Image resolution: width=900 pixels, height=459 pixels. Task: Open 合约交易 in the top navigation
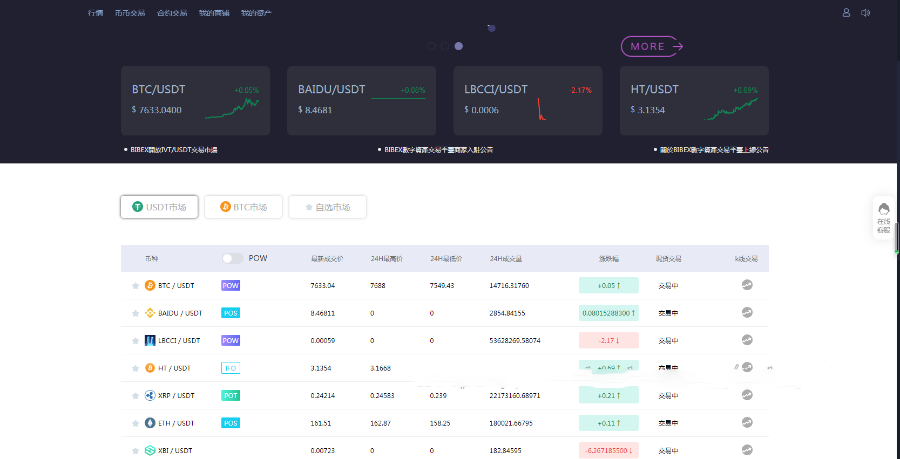(172, 13)
